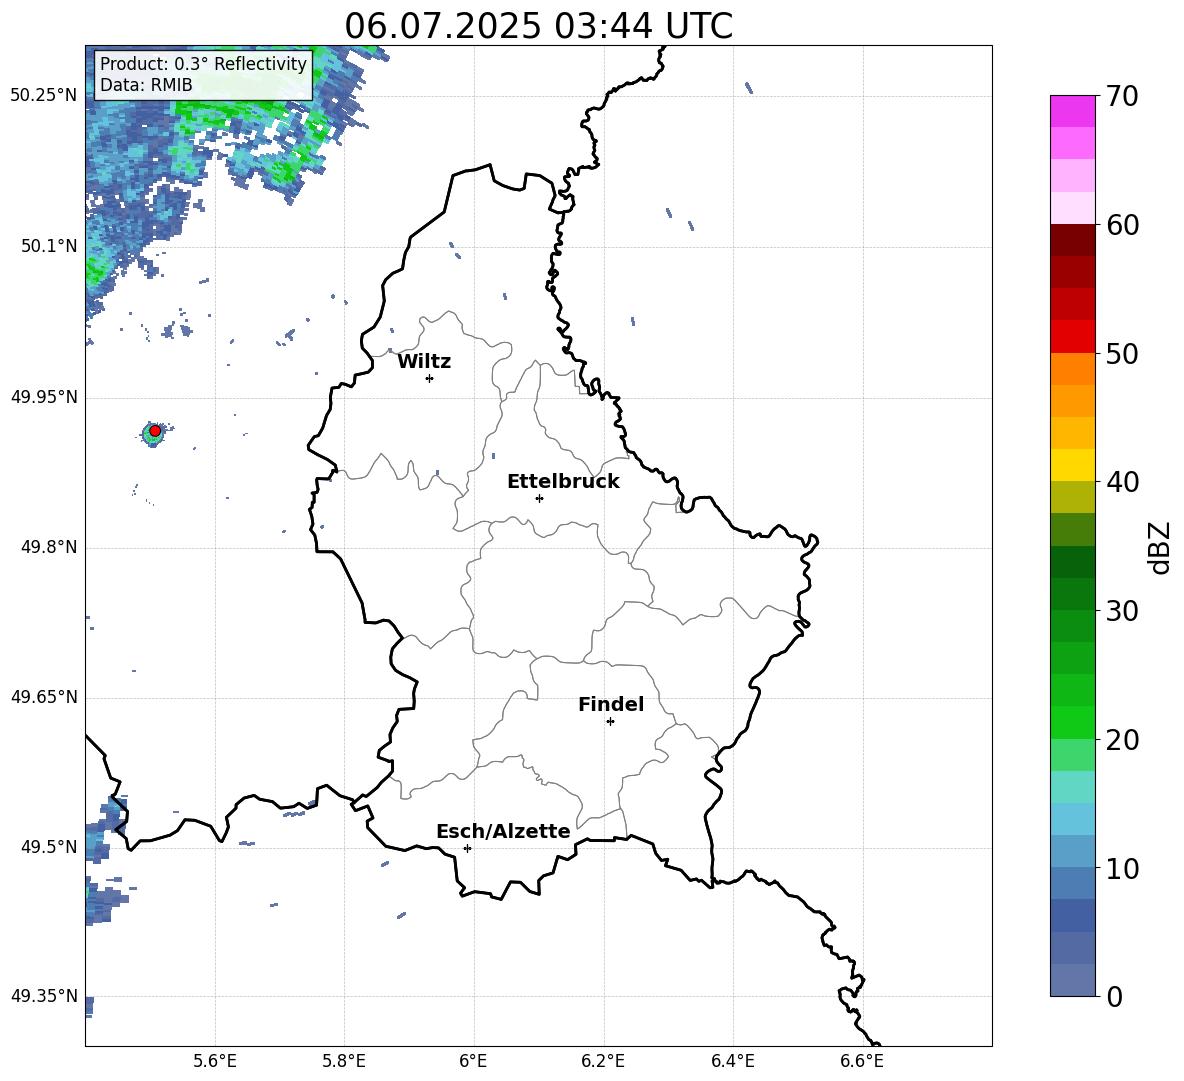Pick the orange swatch just below 50 dBZ

pos(1072,369)
